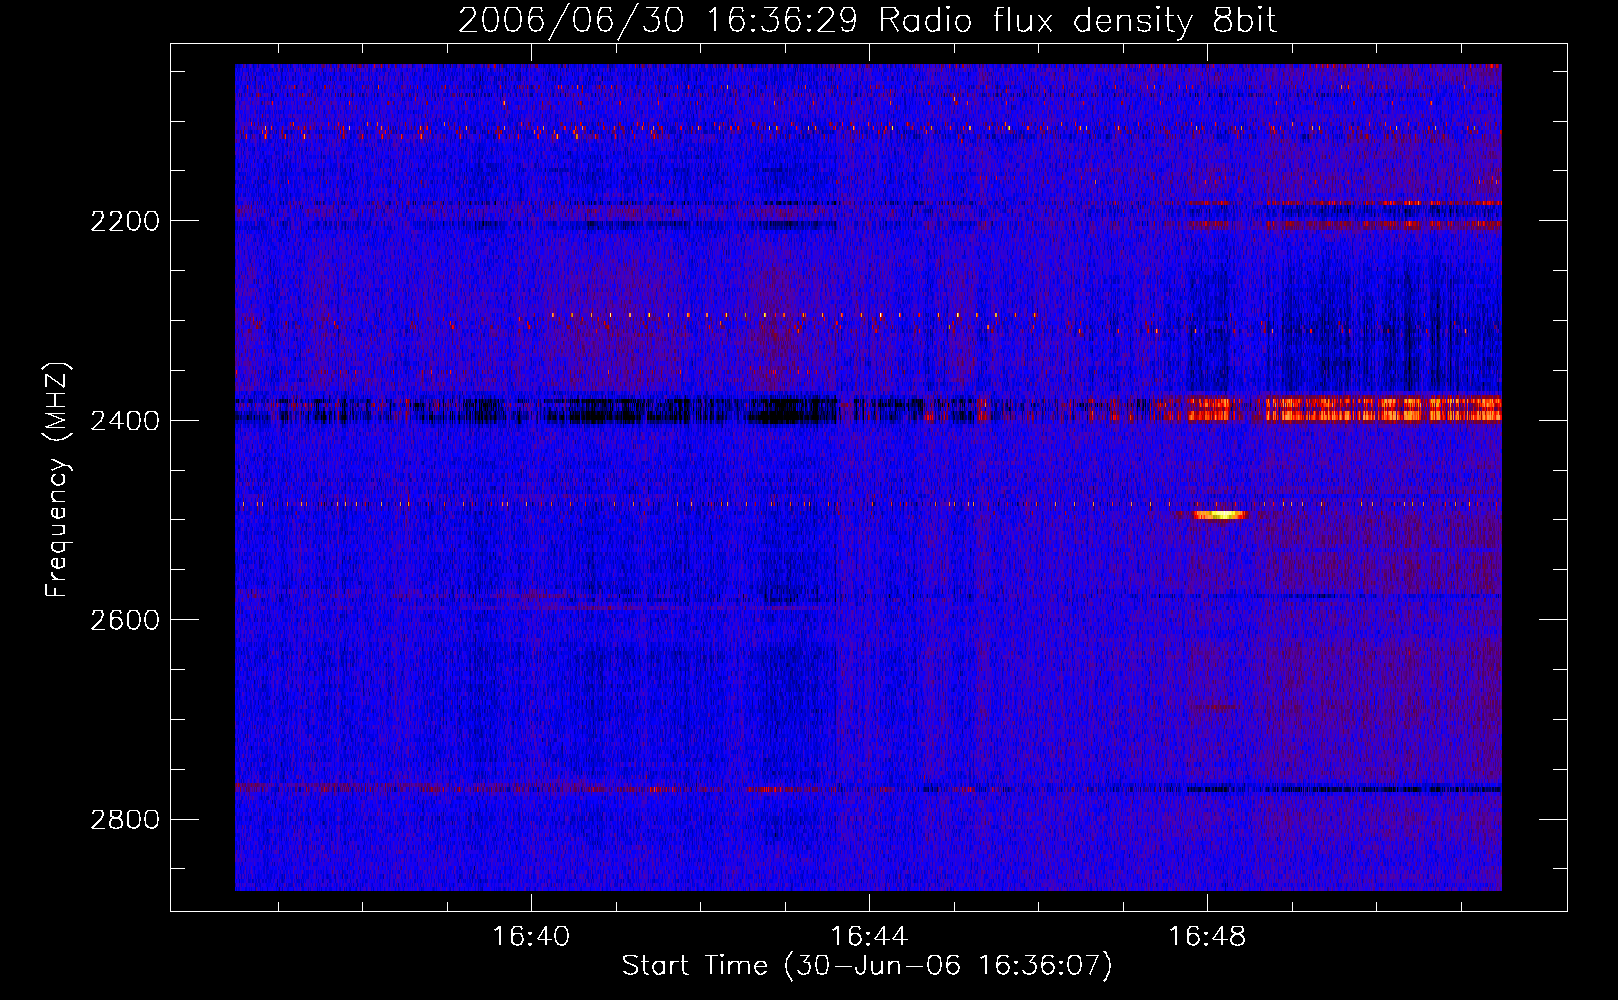This screenshot has width=1618, height=1000.
Task: Select the 2200 frequency tick label
Action: [x=125, y=221]
